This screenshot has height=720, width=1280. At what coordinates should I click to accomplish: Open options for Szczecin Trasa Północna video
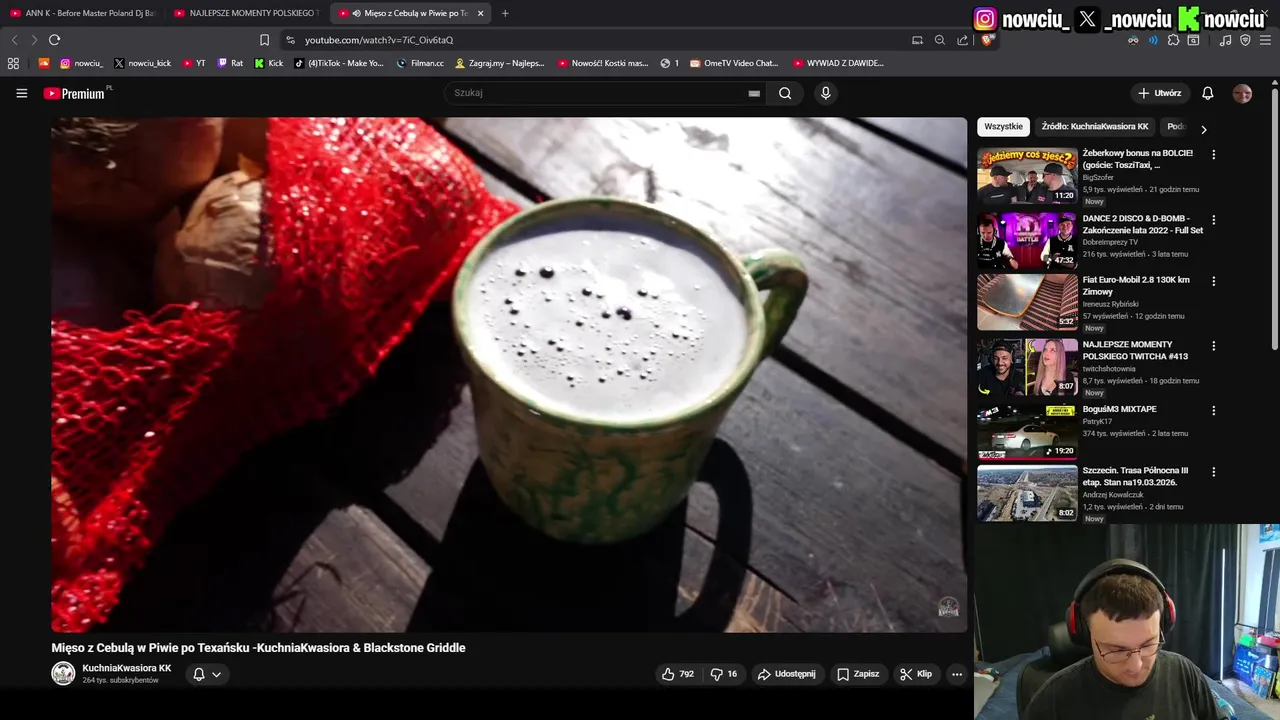pos(1214,472)
